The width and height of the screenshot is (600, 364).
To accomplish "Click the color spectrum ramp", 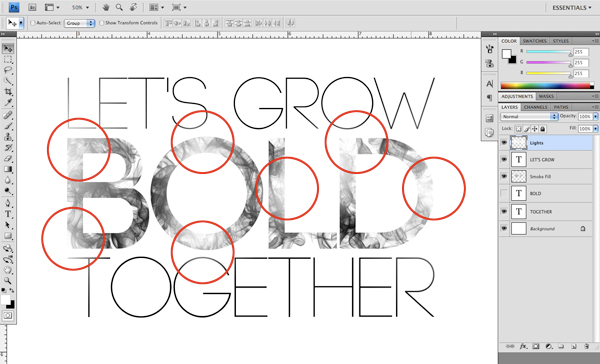I will point(547,86).
